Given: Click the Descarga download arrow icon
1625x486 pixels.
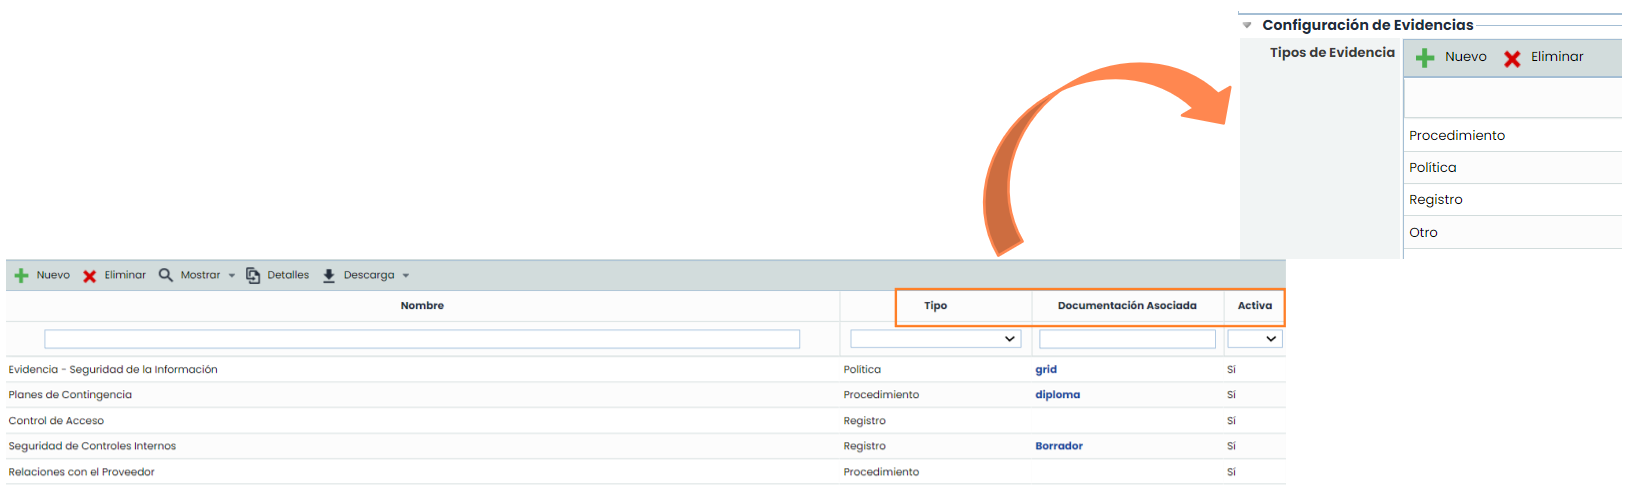Looking at the screenshot, I should pyautogui.click(x=329, y=275).
